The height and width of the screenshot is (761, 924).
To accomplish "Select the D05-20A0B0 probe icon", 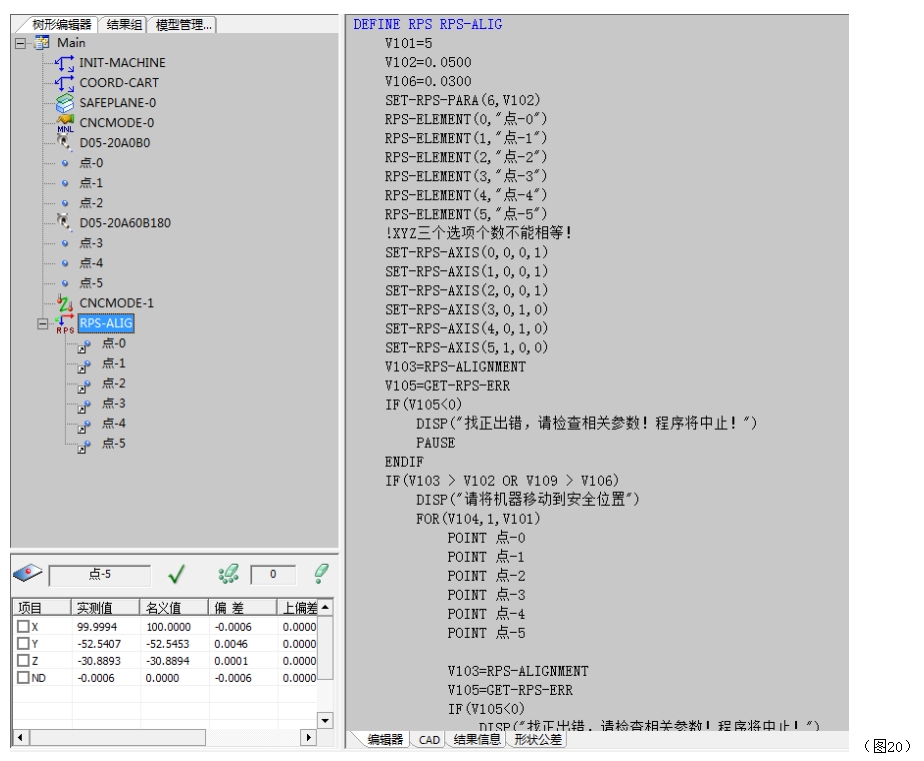I will [63, 141].
